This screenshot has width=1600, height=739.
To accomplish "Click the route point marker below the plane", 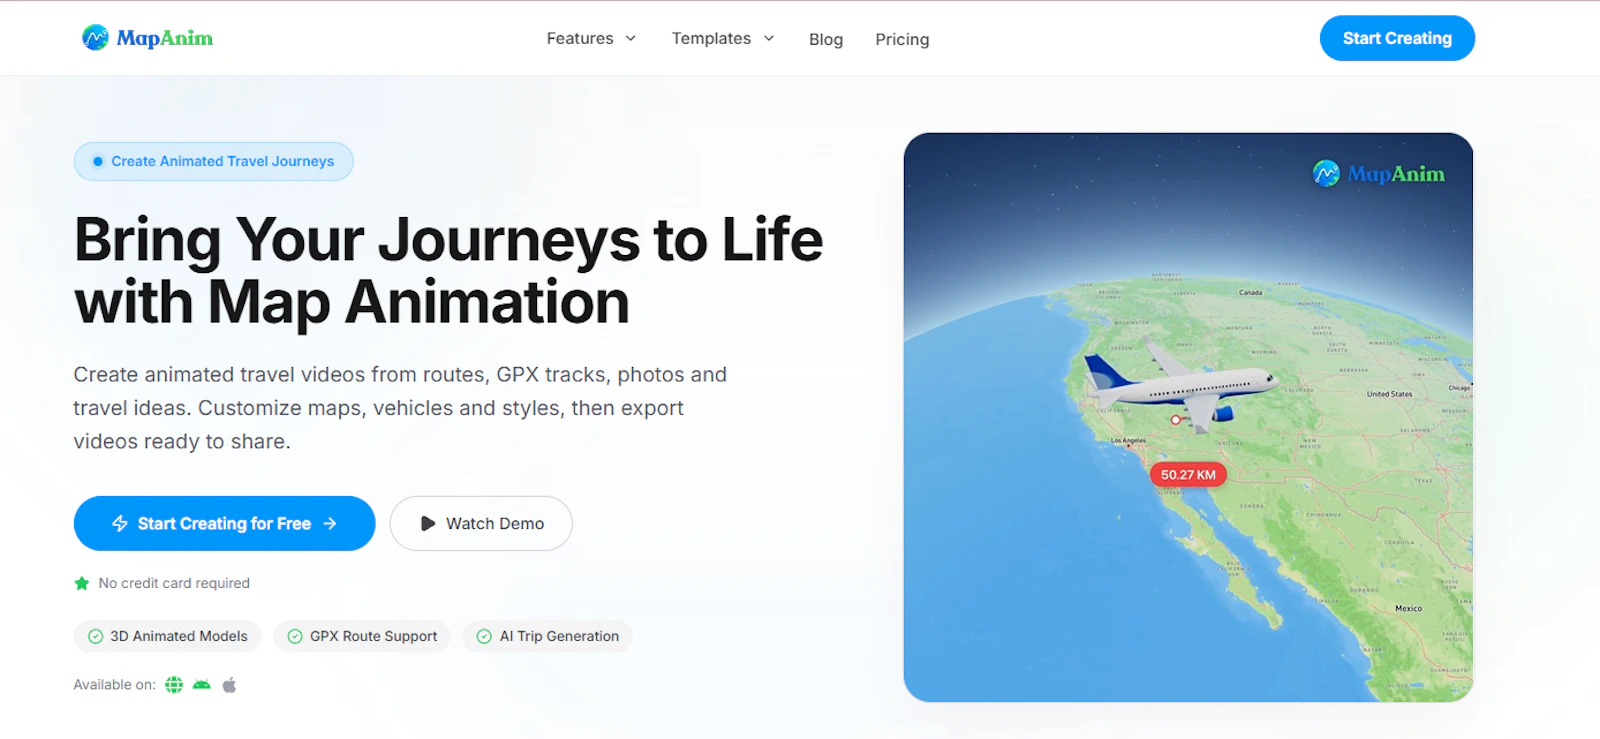I will 1176,420.
